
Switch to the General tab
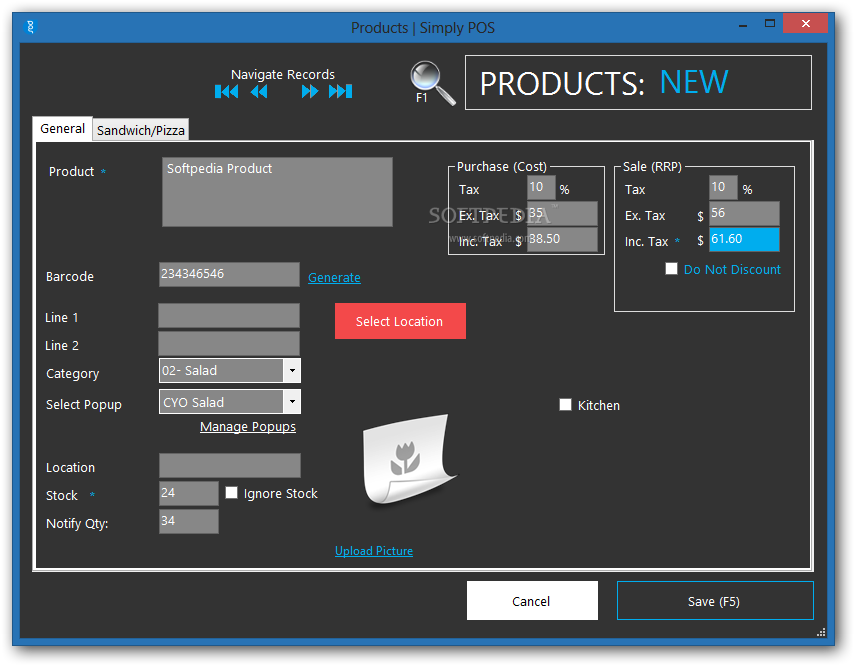62,129
